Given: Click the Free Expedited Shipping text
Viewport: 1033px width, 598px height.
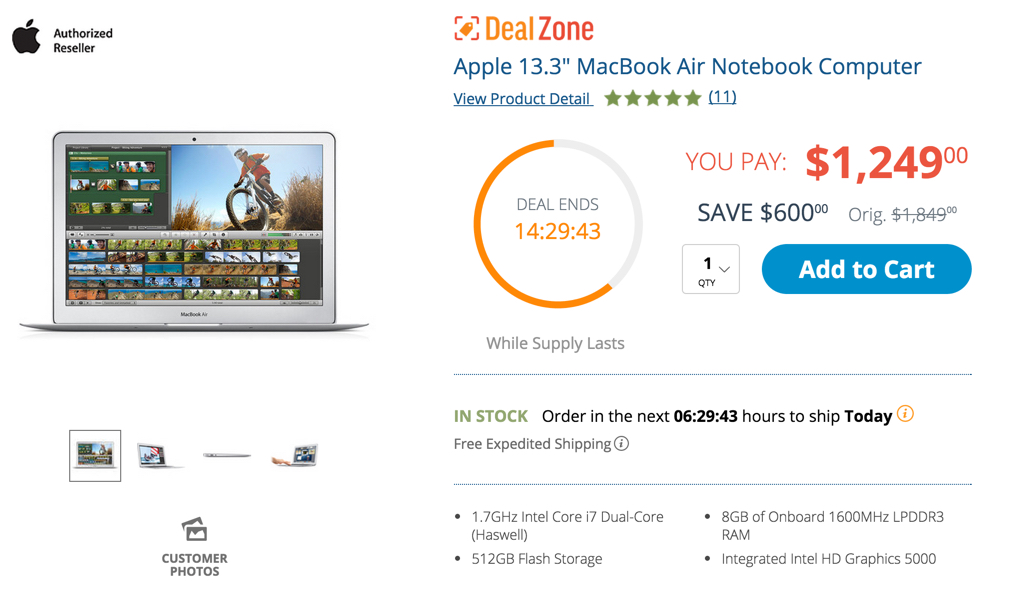Looking at the screenshot, I should 532,444.
